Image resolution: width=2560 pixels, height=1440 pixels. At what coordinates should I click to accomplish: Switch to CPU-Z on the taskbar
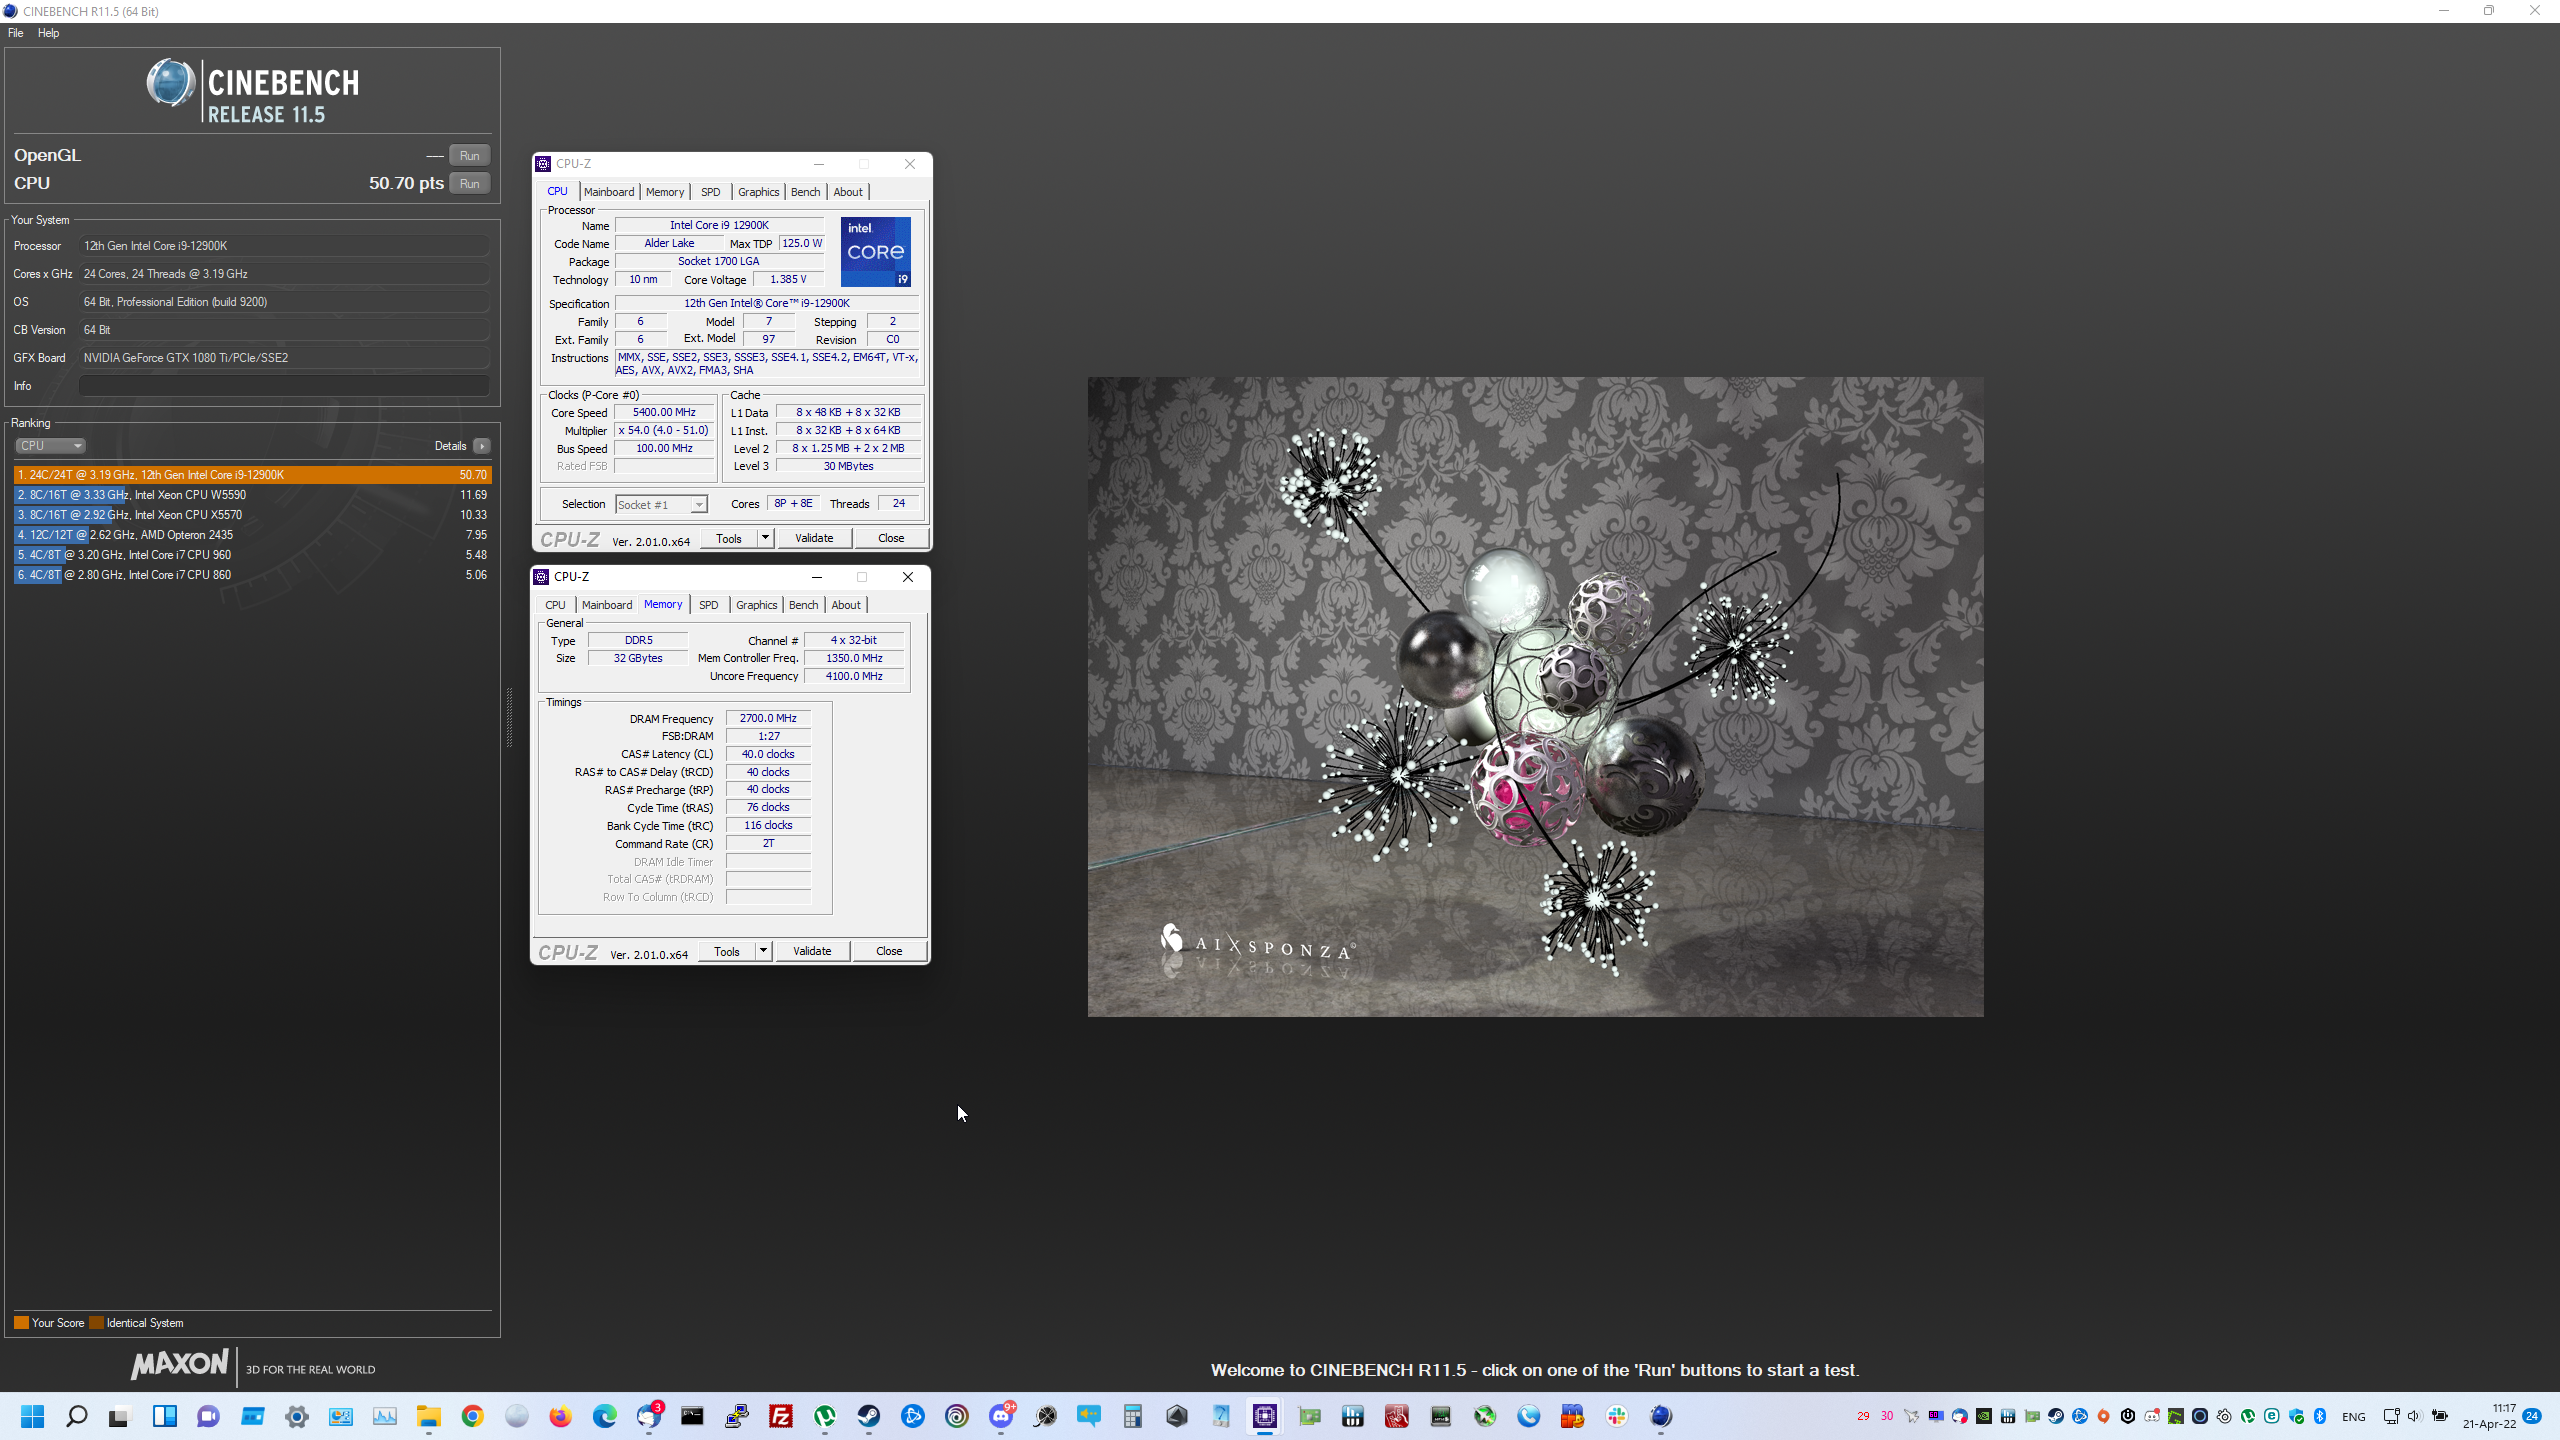click(1265, 1416)
